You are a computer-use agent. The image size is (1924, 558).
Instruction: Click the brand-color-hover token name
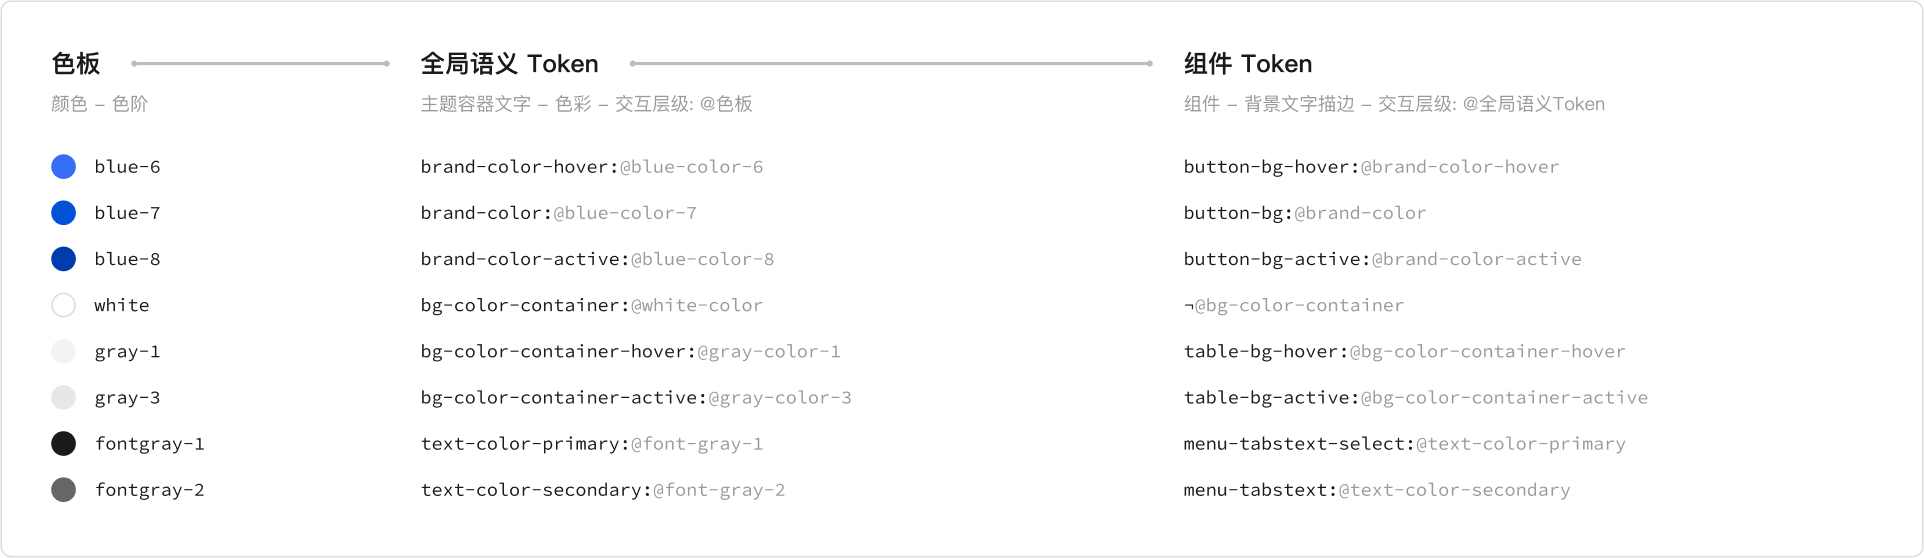coord(517,167)
